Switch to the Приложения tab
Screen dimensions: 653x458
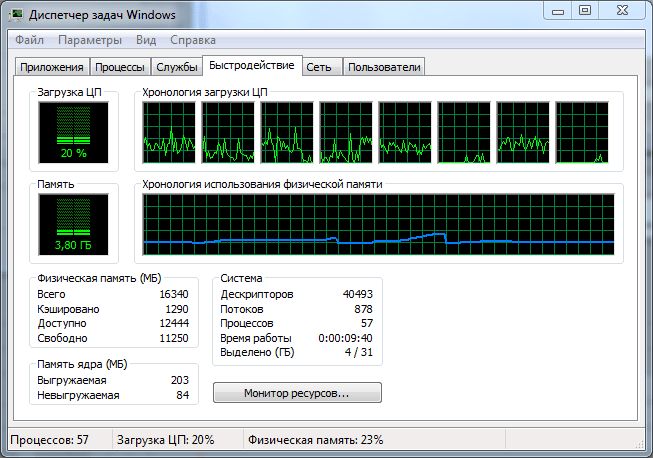tap(52, 67)
